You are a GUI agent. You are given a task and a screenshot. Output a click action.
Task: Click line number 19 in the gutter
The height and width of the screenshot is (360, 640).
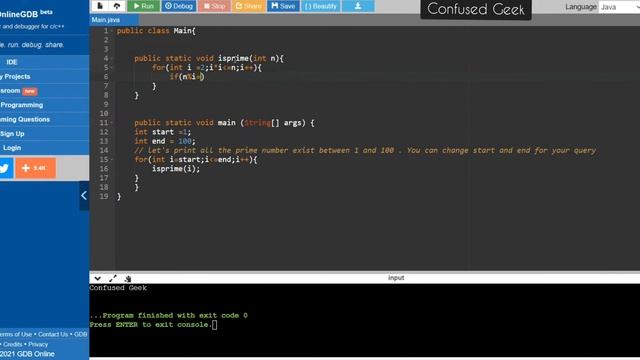[104, 196]
